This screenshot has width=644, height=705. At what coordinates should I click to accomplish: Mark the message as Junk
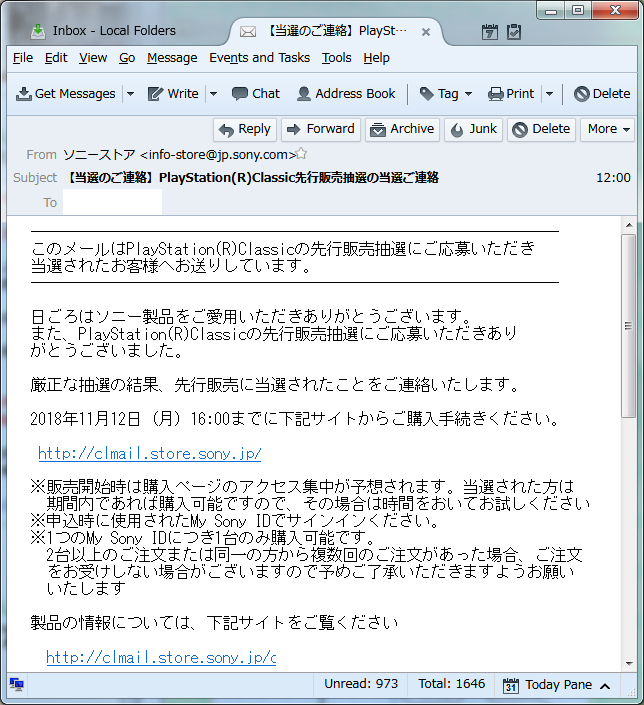473,129
